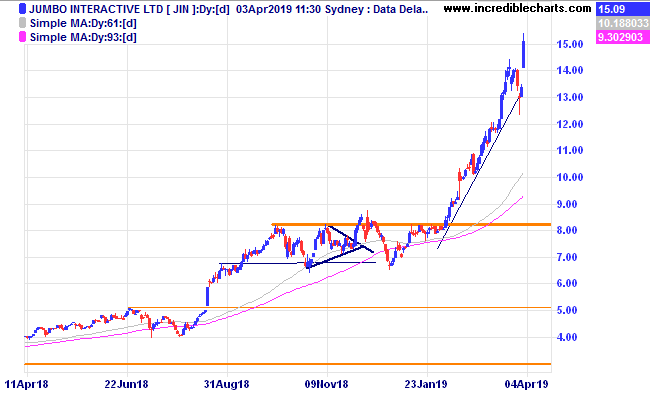Click the 23Jan19 date axis label
651x395 pixels.
[426, 384]
